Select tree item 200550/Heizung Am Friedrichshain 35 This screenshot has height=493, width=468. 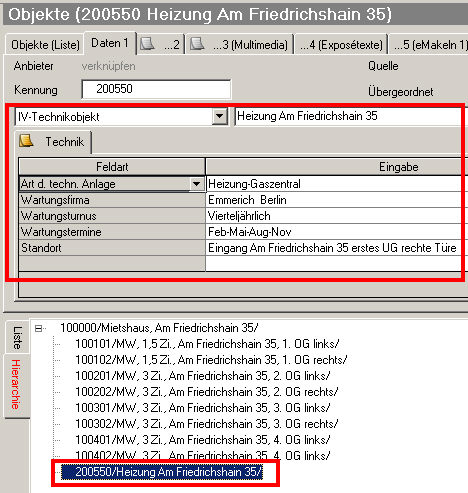click(169, 472)
